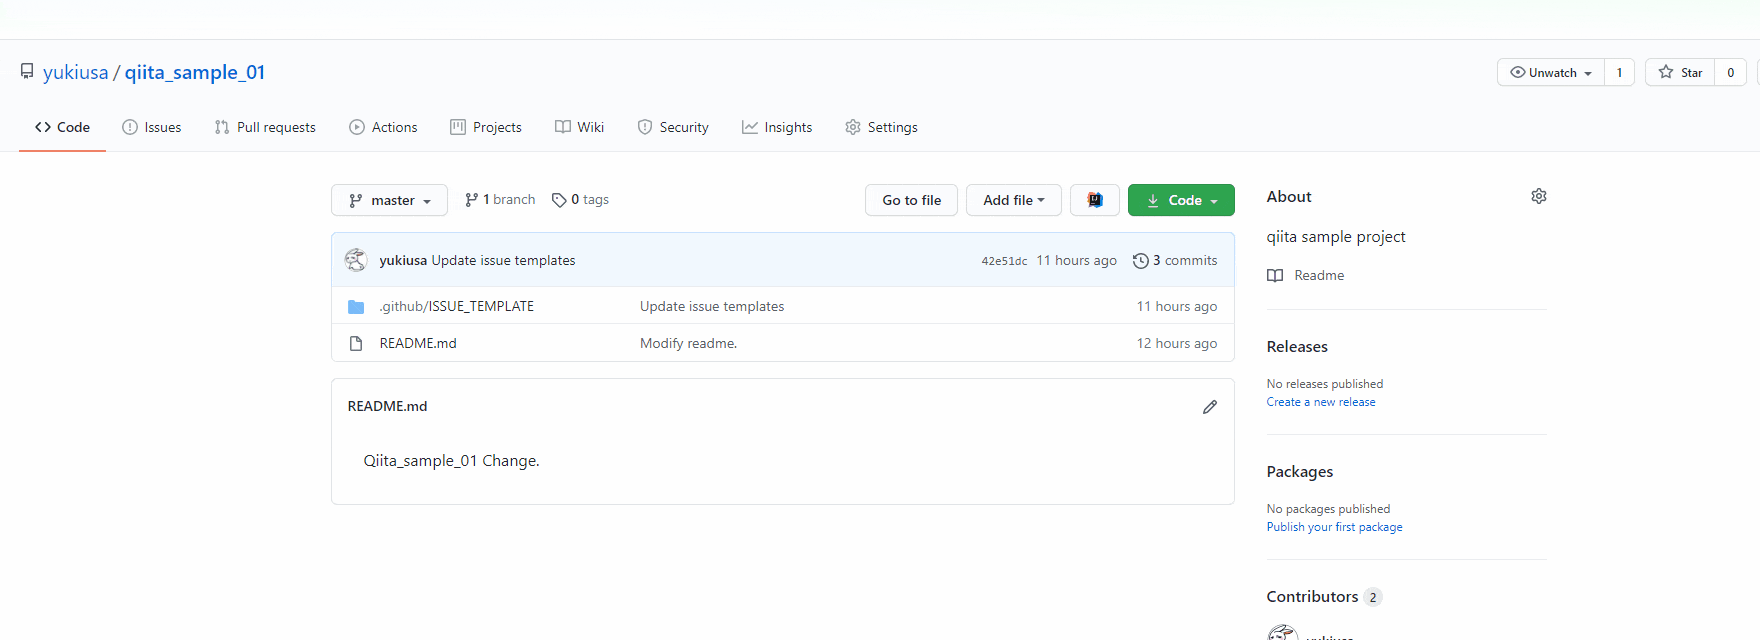This screenshot has width=1760, height=640.
Task: Click the 12 hours ago timestamp for README.md
Action: point(1177,343)
